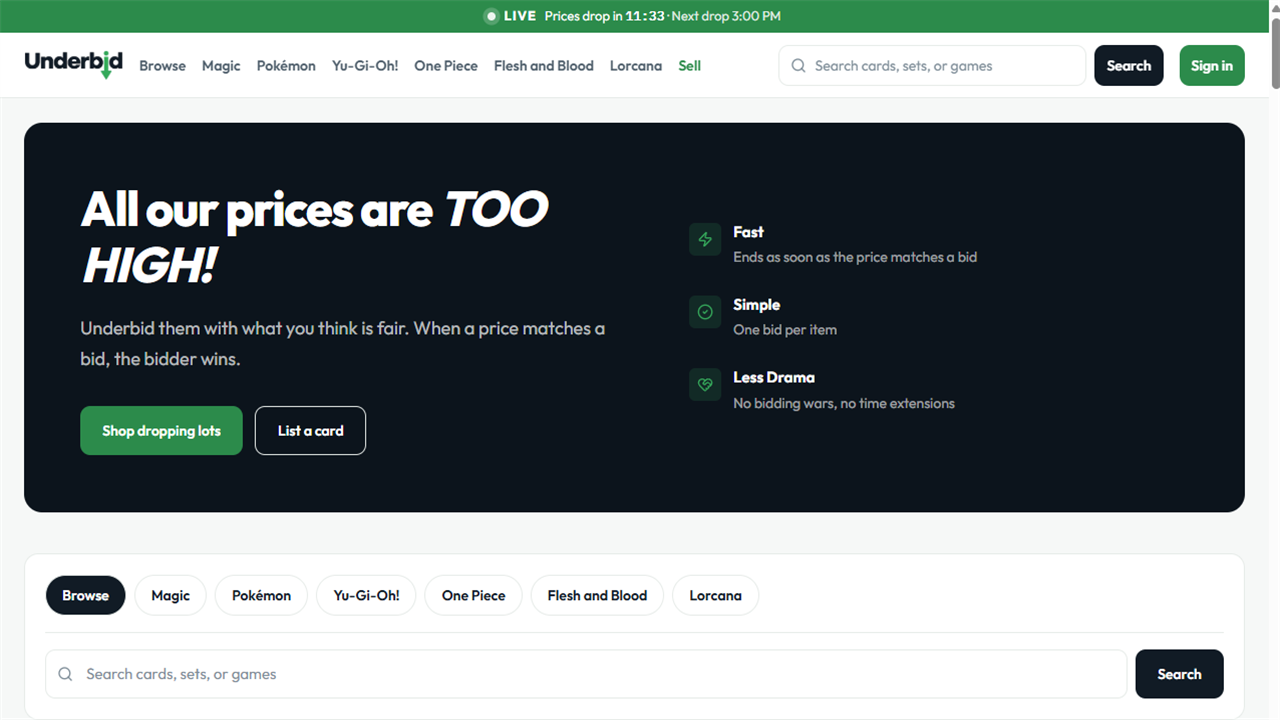Viewport: 1280px width, 720px height.
Task: Select the Flesh and Blood filter pill
Action: [x=597, y=595]
